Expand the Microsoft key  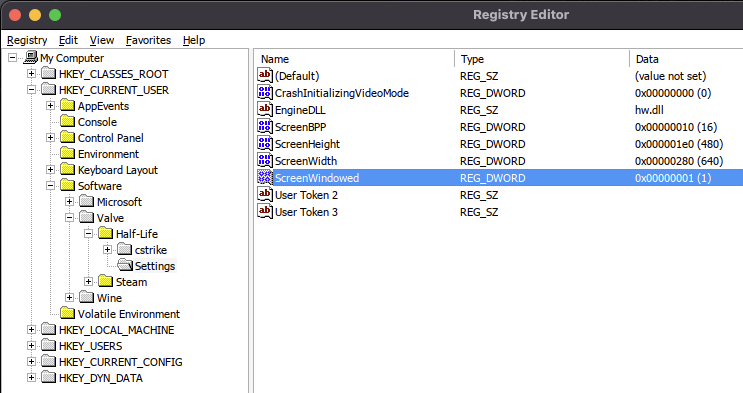69,201
